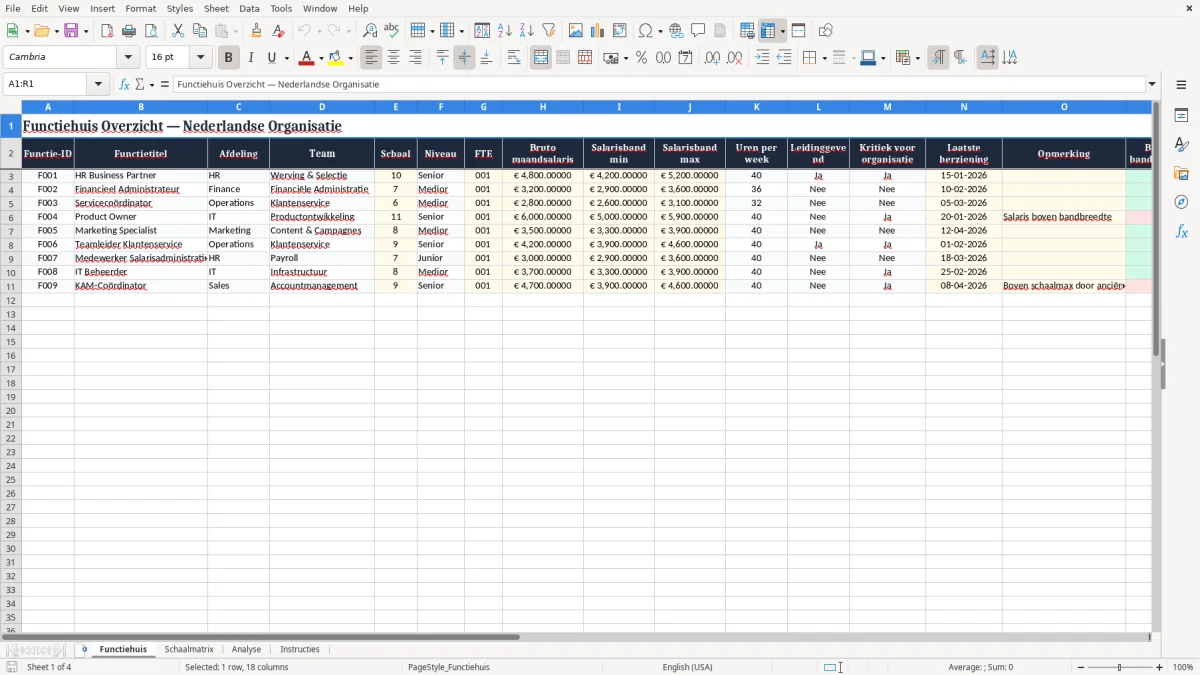This screenshot has height=675, width=1200.
Task: Toggle the AutoFilter funnel
Action: [x=548, y=30]
